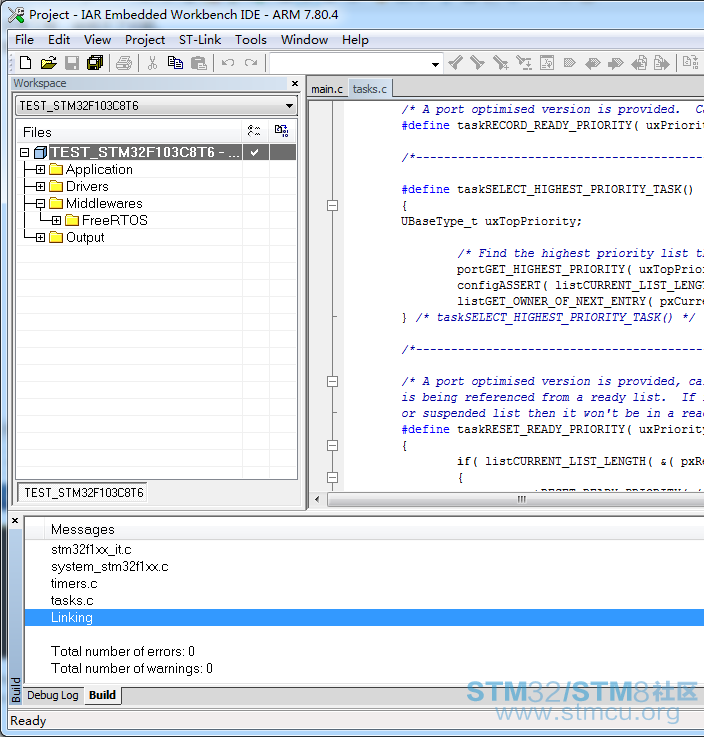704x737 pixels.
Task: Click inside the quick search input field
Action: 350,63
